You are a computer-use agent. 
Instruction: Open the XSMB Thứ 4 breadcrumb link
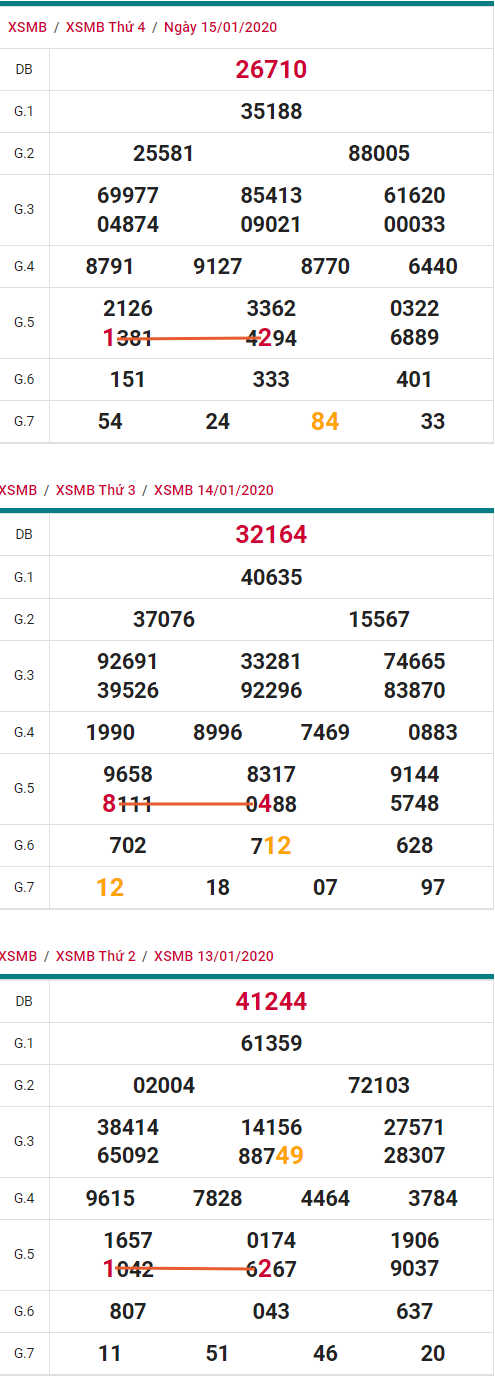[105, 27]
